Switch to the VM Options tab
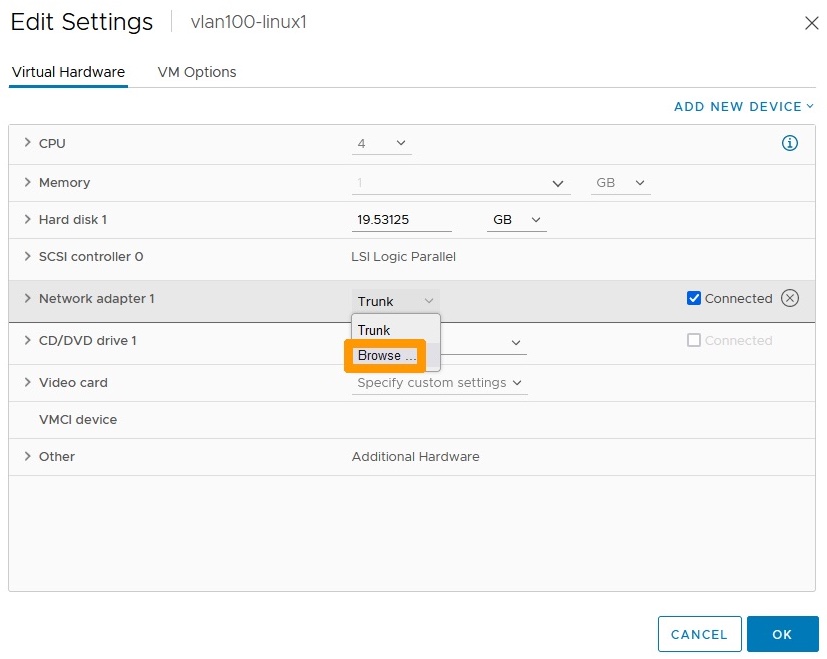This screenshot has height=659, width=827. 197,72
